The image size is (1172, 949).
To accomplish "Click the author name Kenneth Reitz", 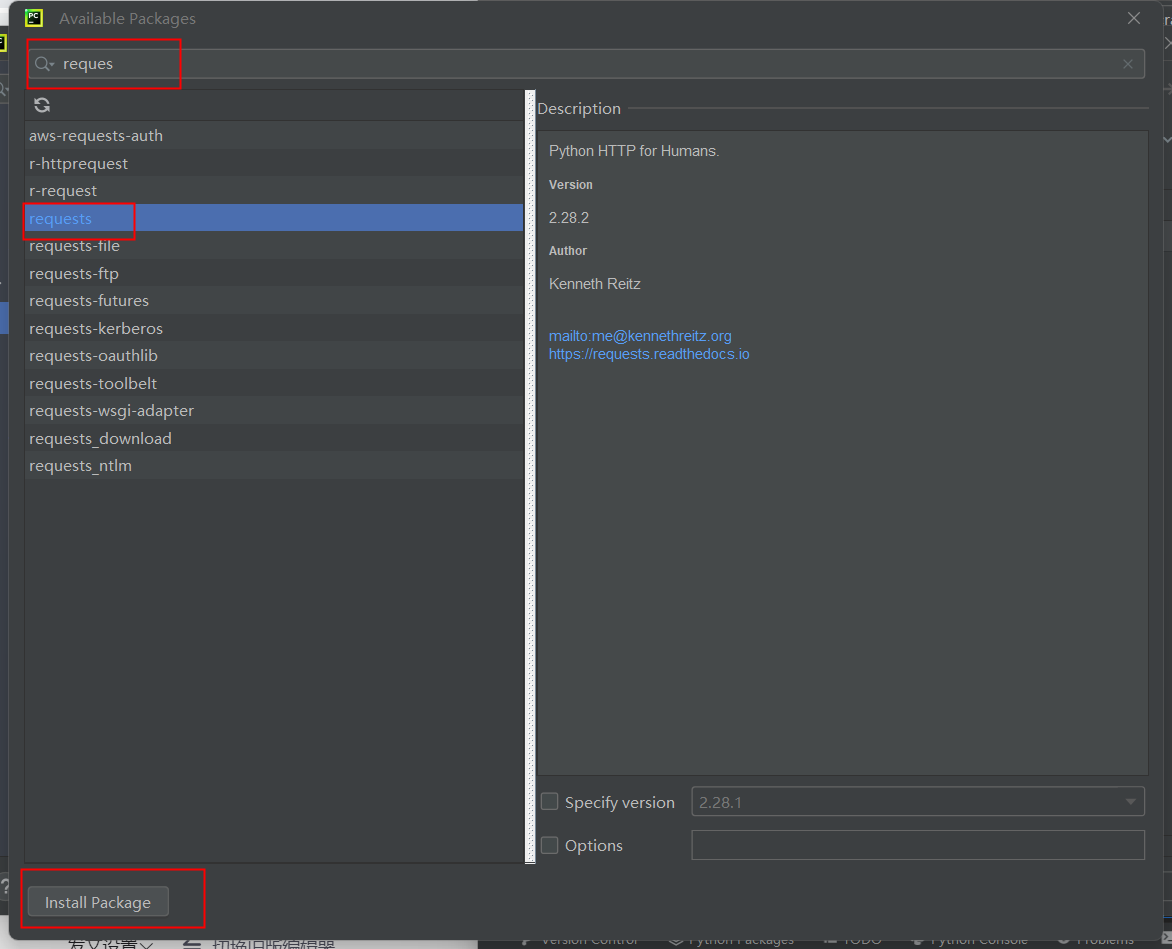I will point(594,284).
